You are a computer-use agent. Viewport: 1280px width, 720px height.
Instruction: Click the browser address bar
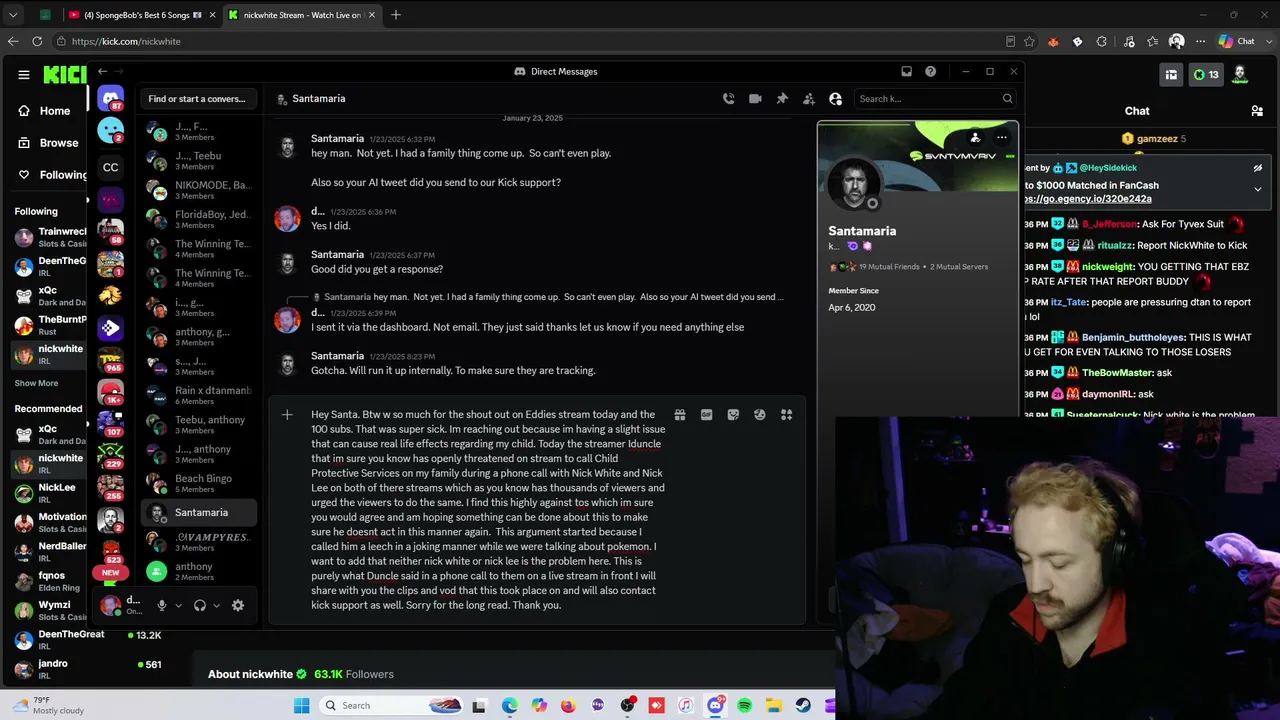click(530, 41)
